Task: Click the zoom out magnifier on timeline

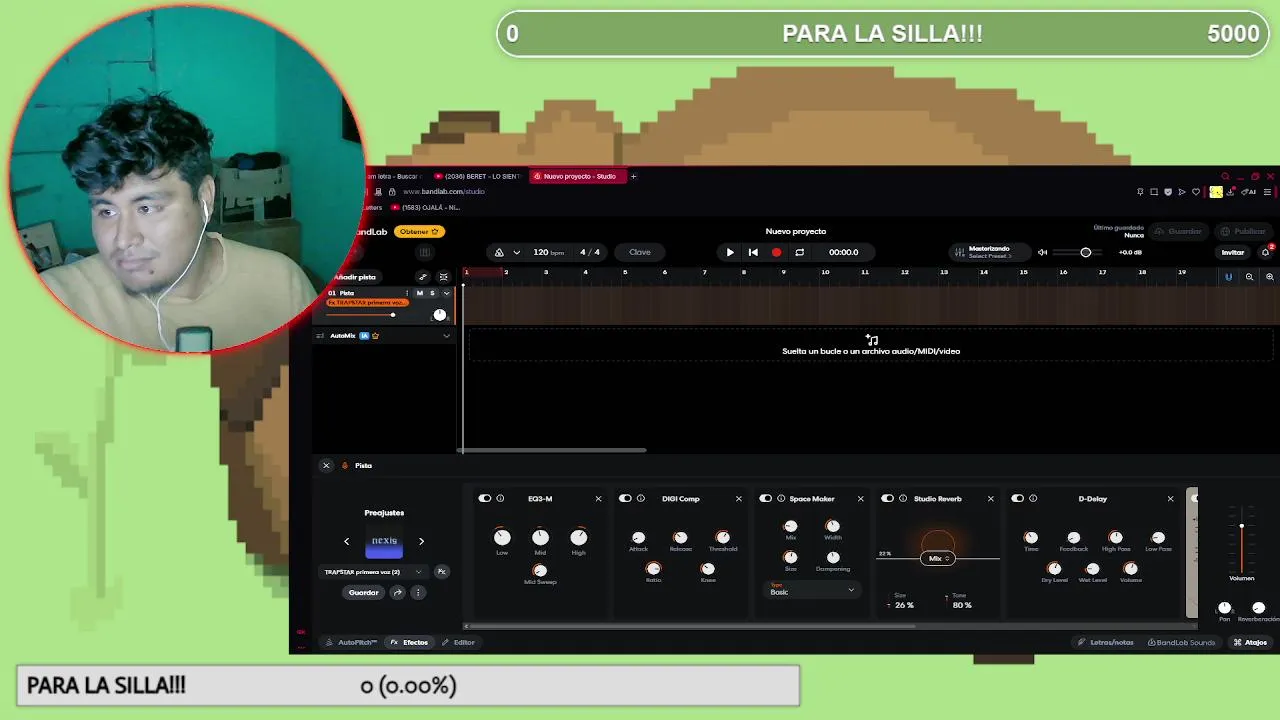Action: coord(1249,277)
